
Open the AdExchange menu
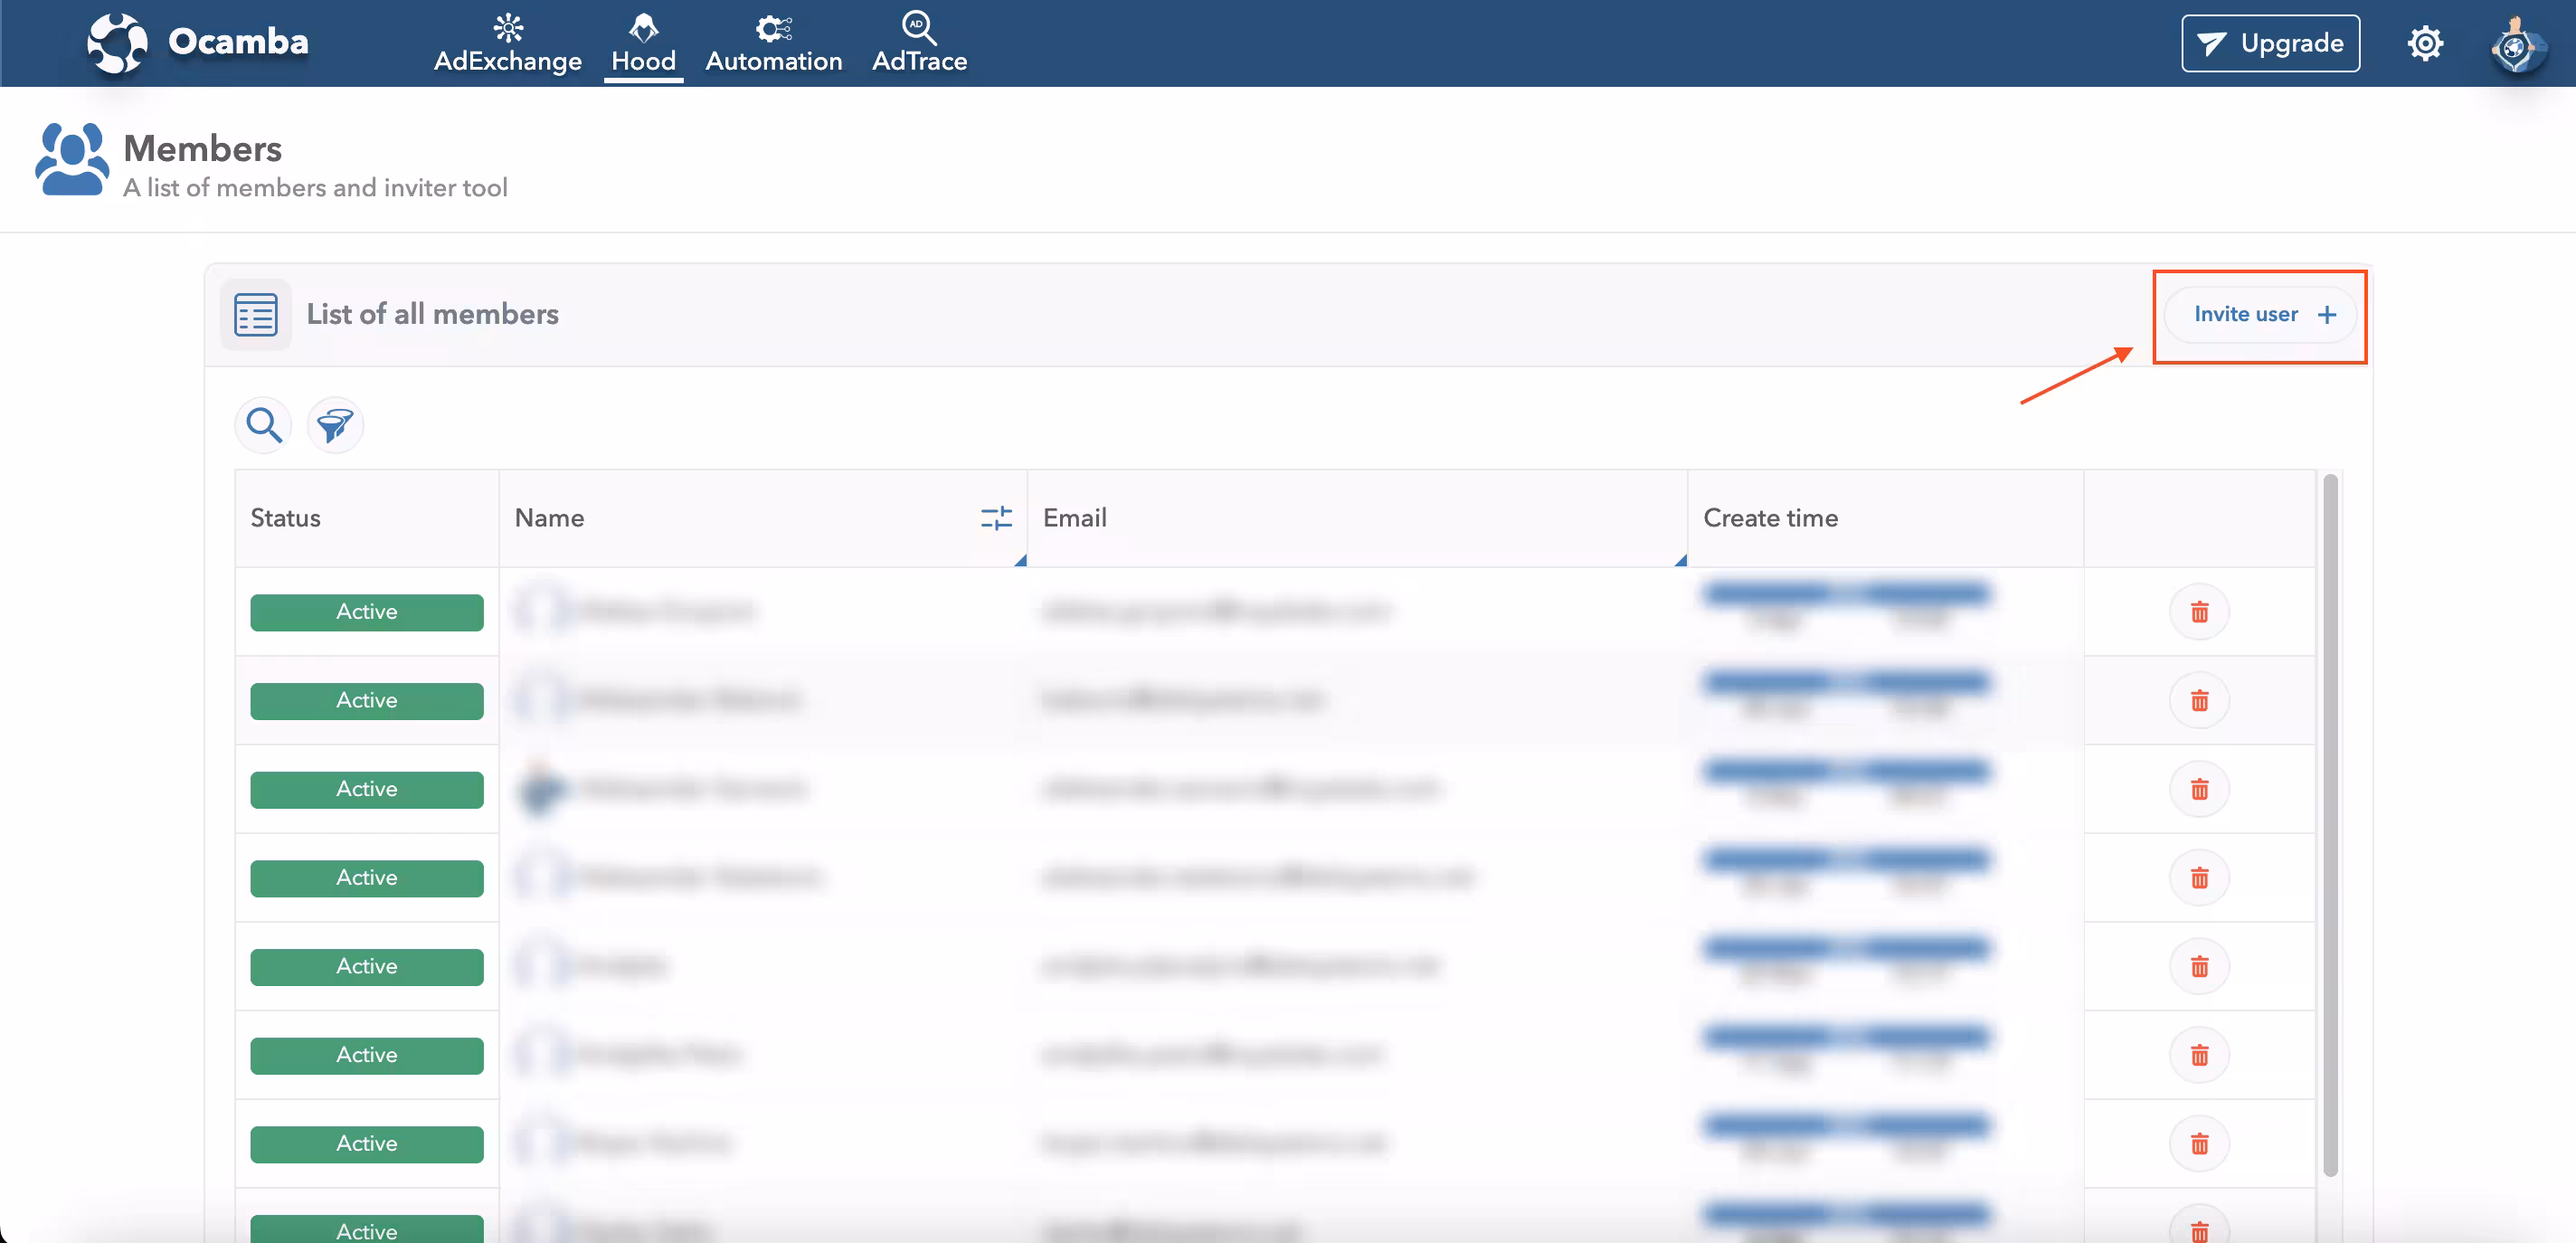(x=507, y=43)
